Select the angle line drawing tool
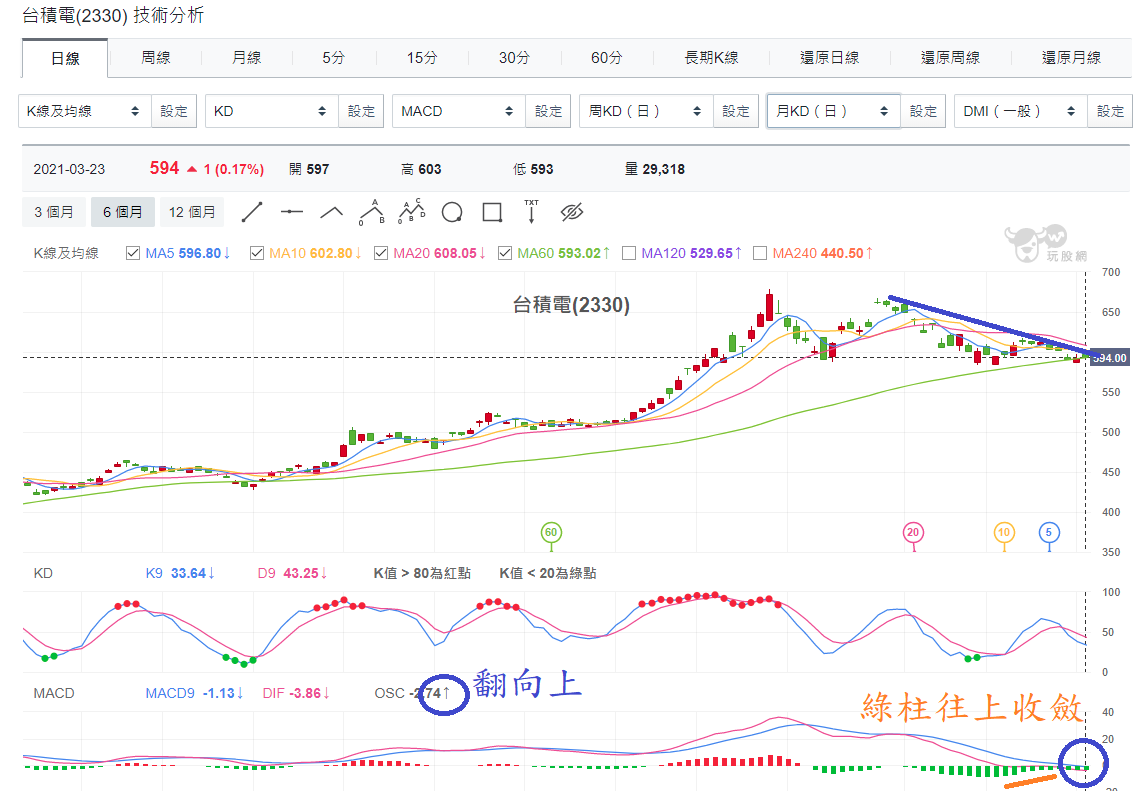Screen dimensions: 1146x791 click(332, 213)
